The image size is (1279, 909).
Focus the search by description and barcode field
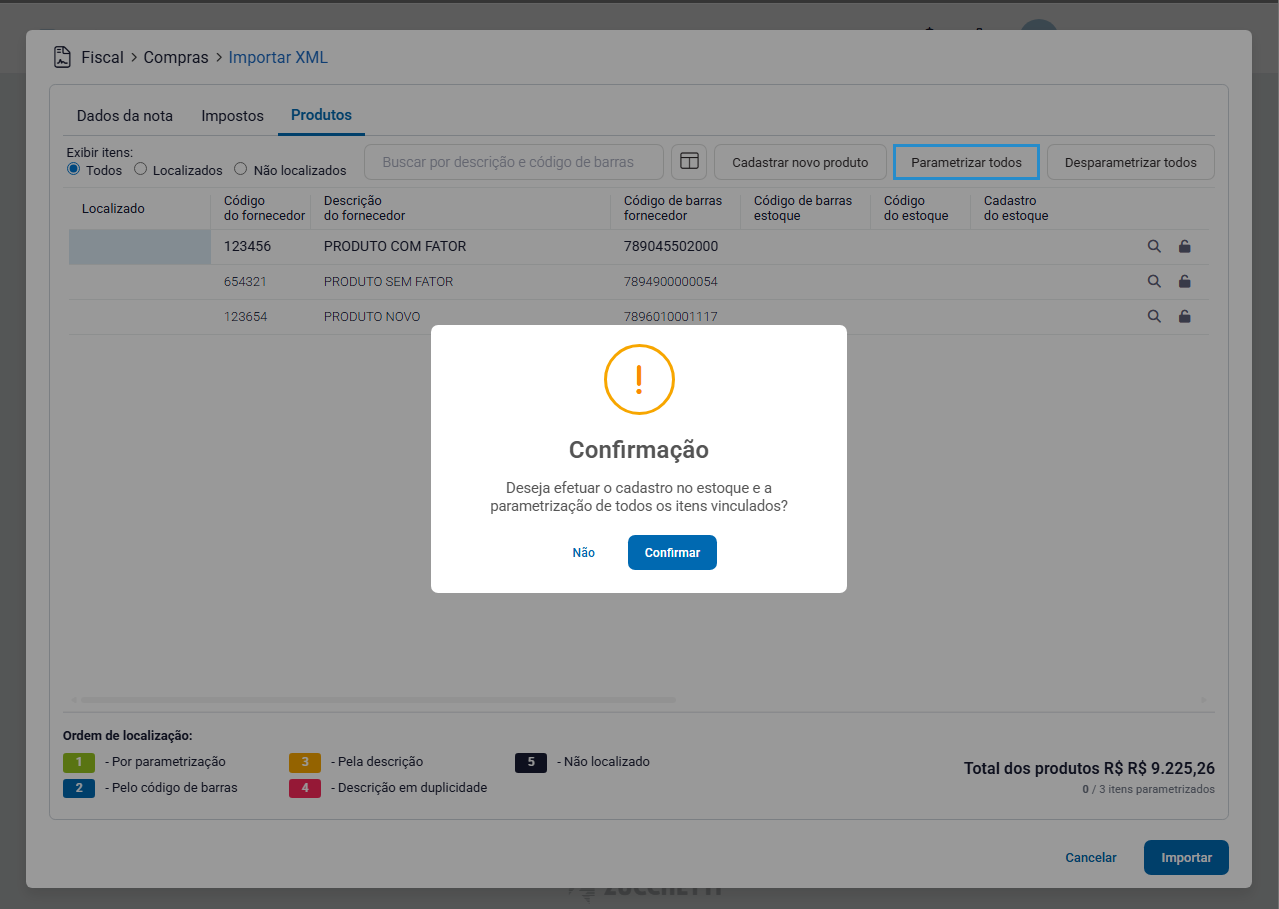click(514, 162)
